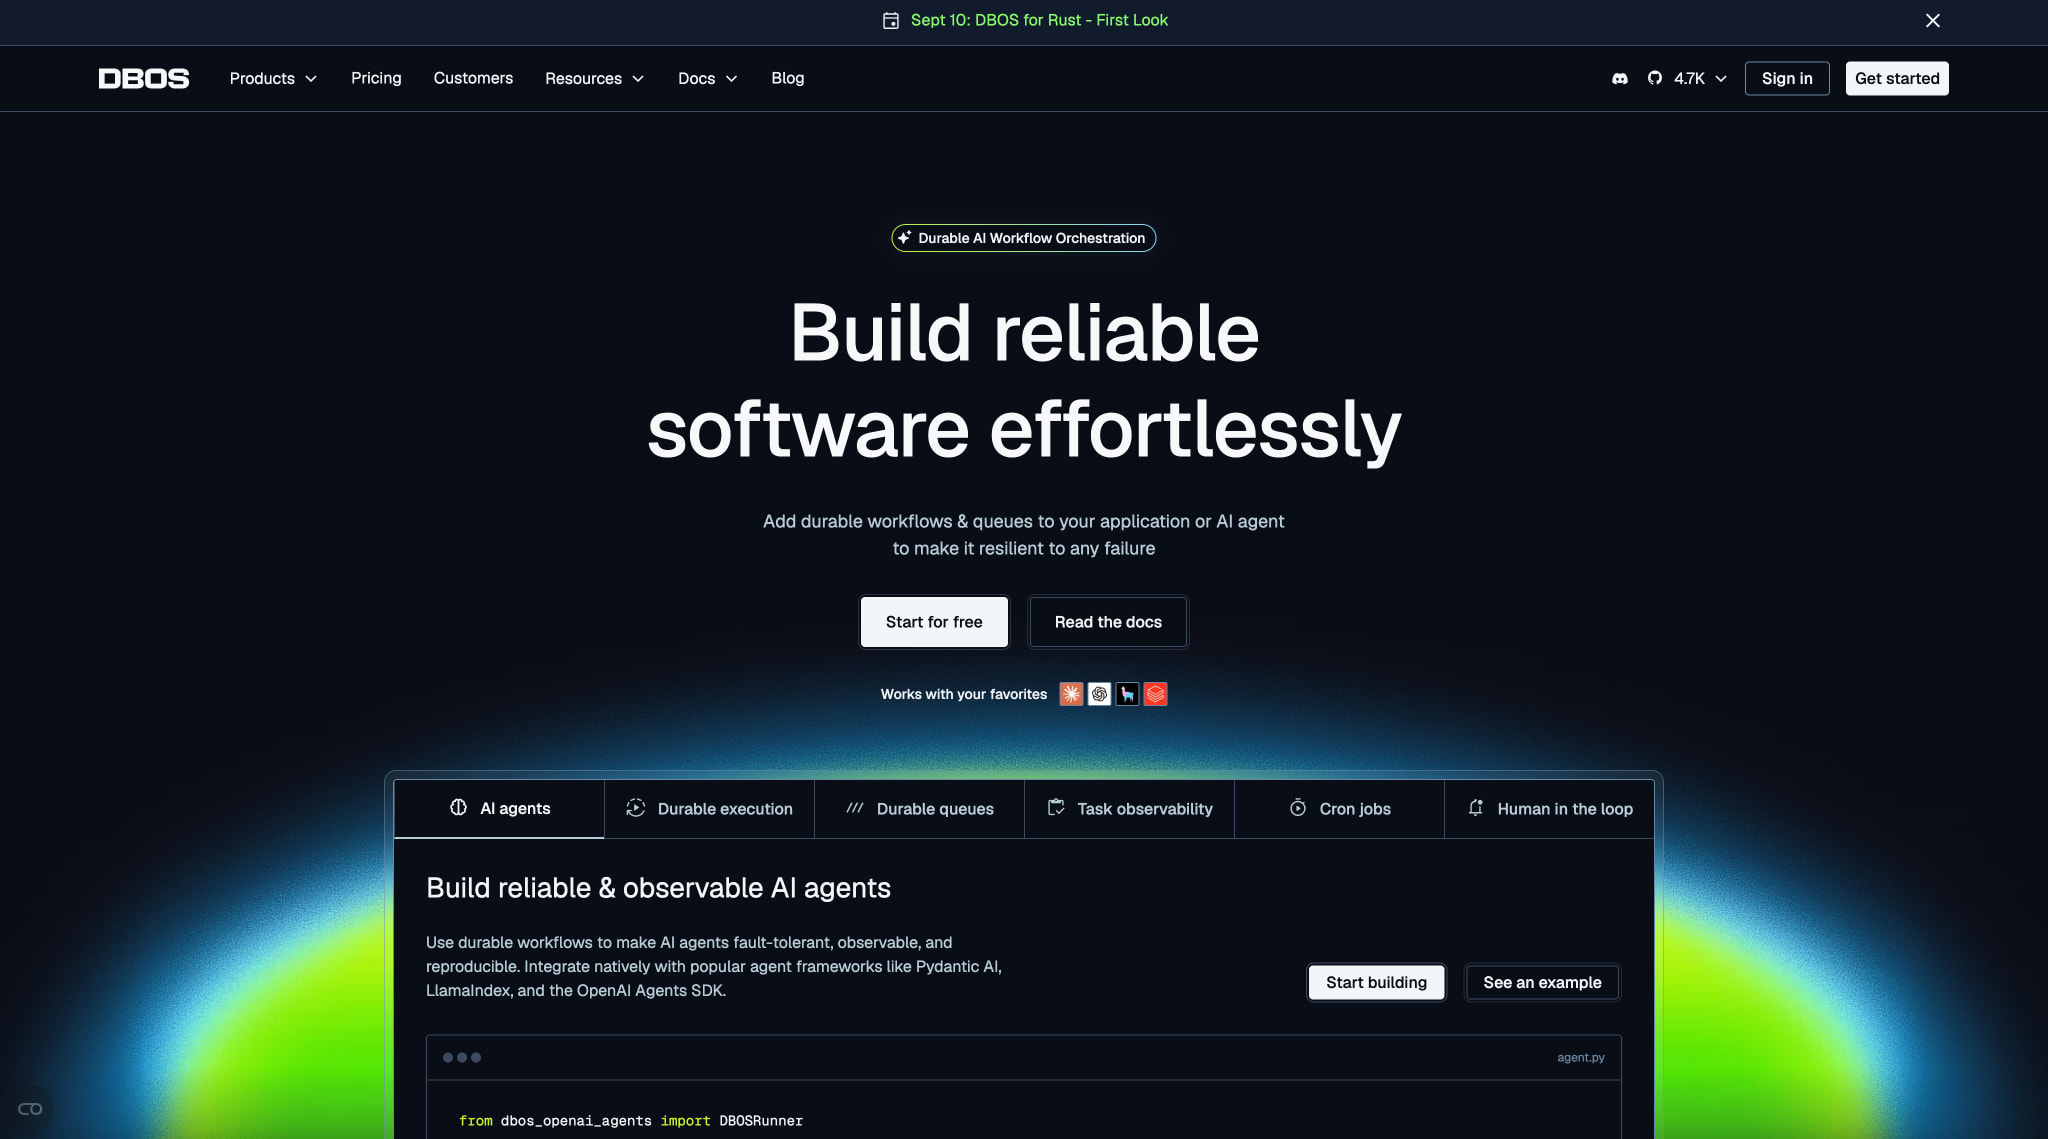Screen dimensions: 2048x1139
Task: Click the Task observability clipboard icon
Action: [1056, 807]
